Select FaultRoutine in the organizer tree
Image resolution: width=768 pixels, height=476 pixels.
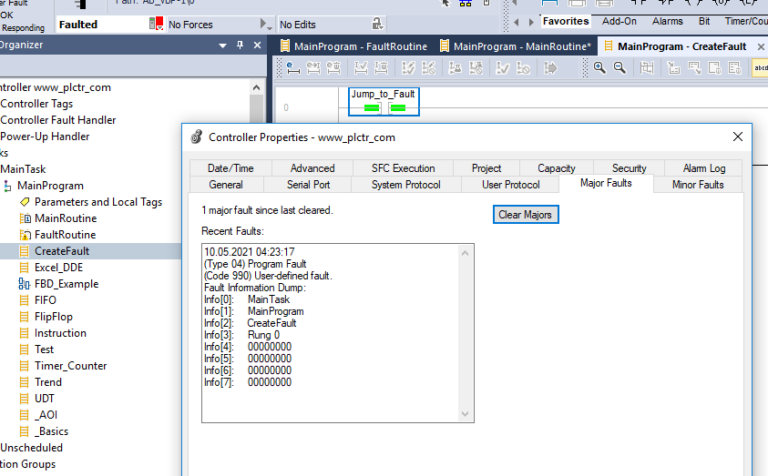click(65, 234)
